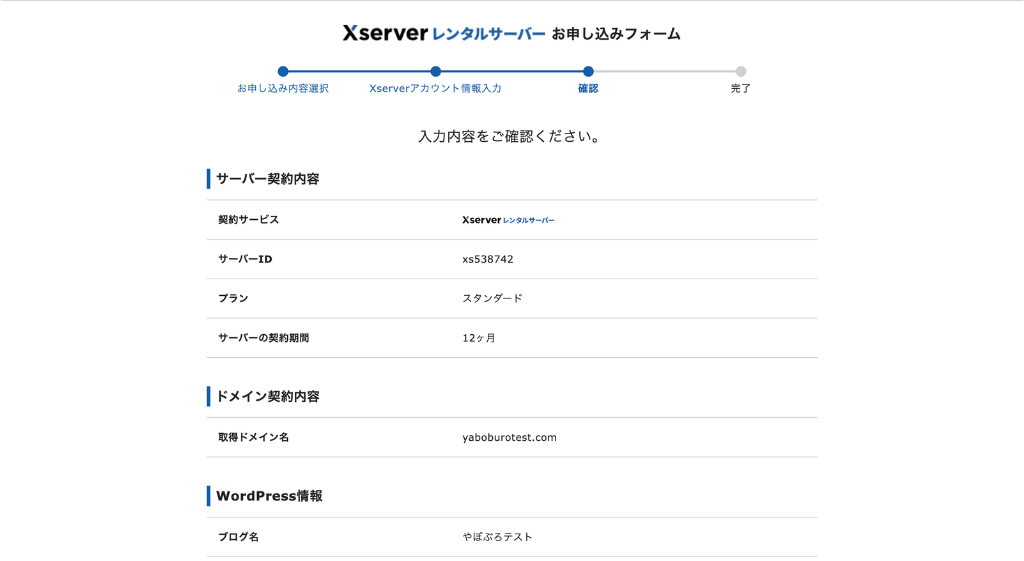The width and height of the screenshot is (1024, 561).
Task: Select the お申し込み内容選択 step label
Action: (283, 88)
